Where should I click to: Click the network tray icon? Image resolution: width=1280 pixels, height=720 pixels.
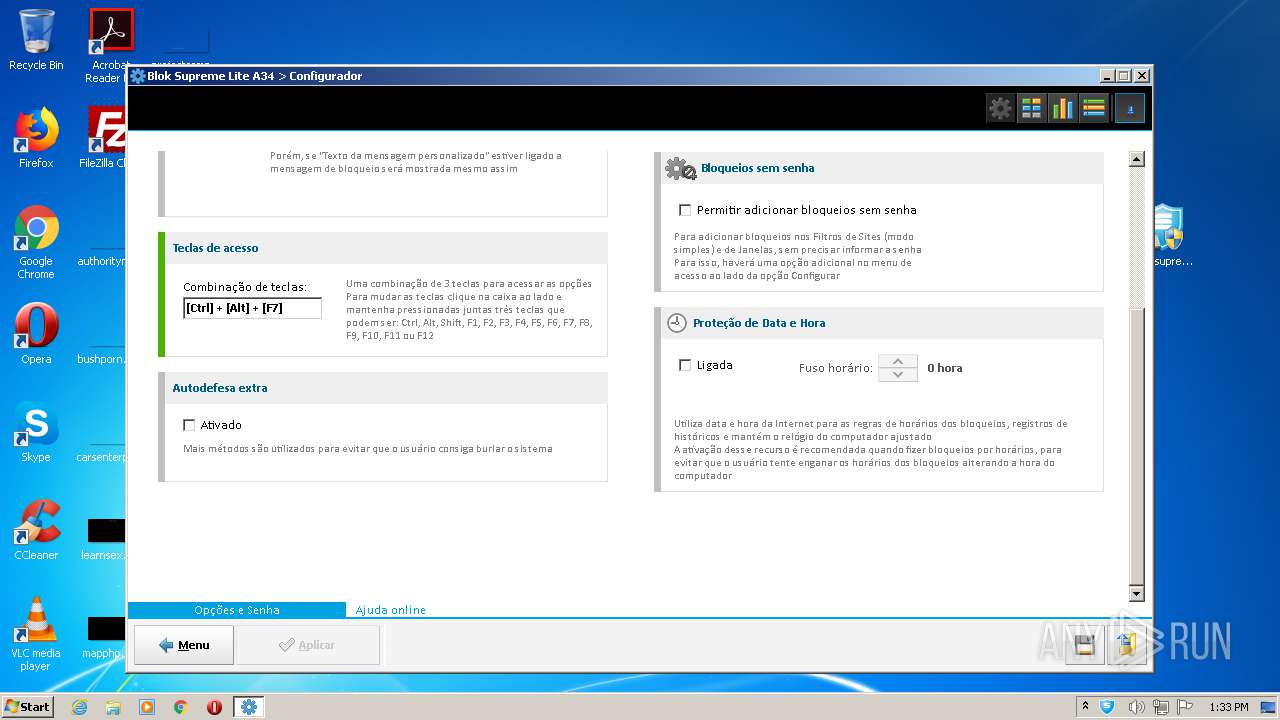pyautogui.click(x=1162, y=707)
